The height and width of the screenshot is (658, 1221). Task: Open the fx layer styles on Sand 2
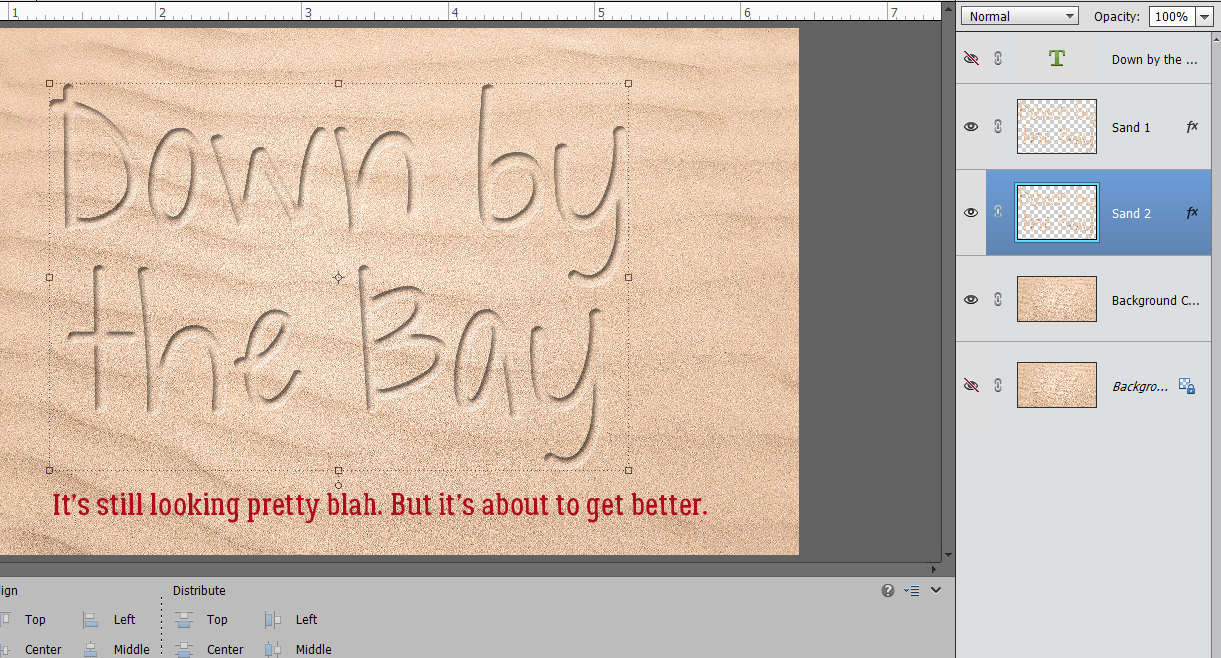tap(1192, 213)
